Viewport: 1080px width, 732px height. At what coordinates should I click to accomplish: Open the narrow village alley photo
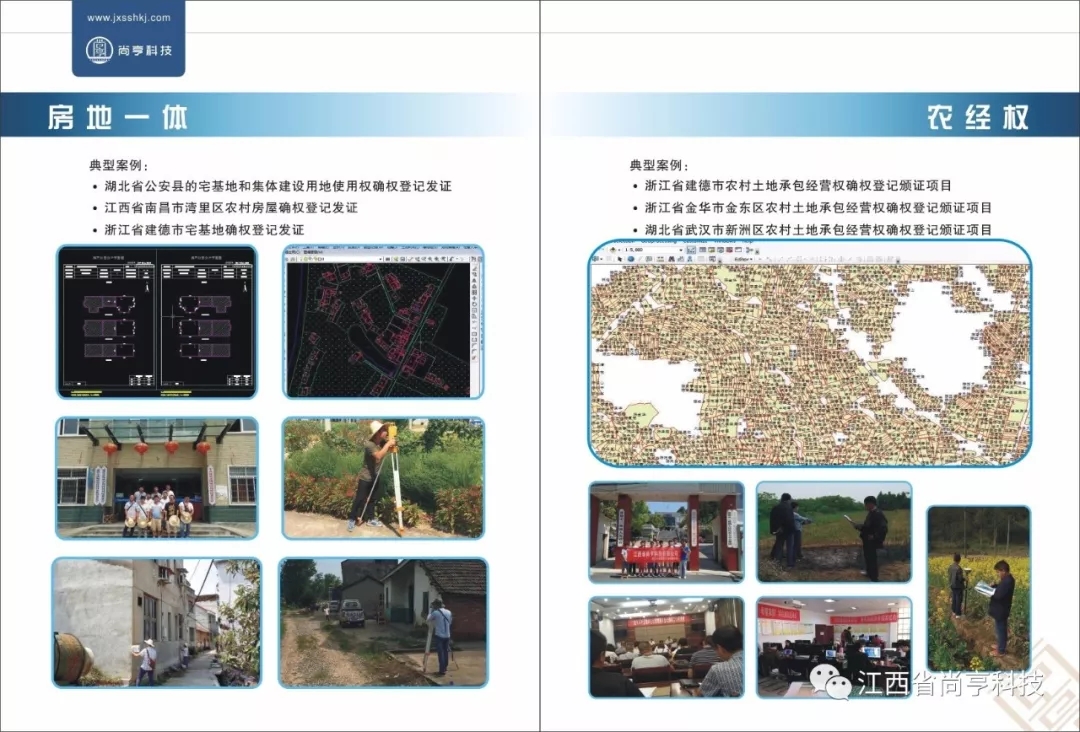point(157,622)
